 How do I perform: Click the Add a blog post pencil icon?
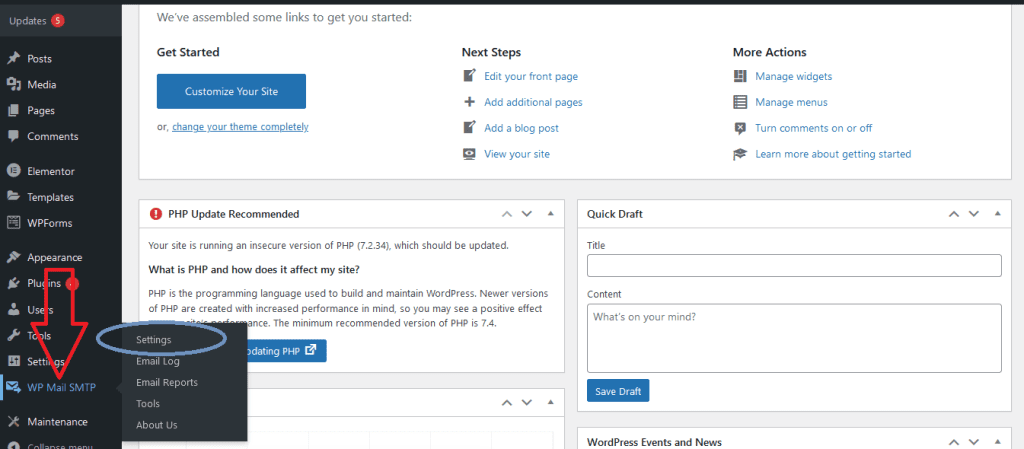pos(470,128)
